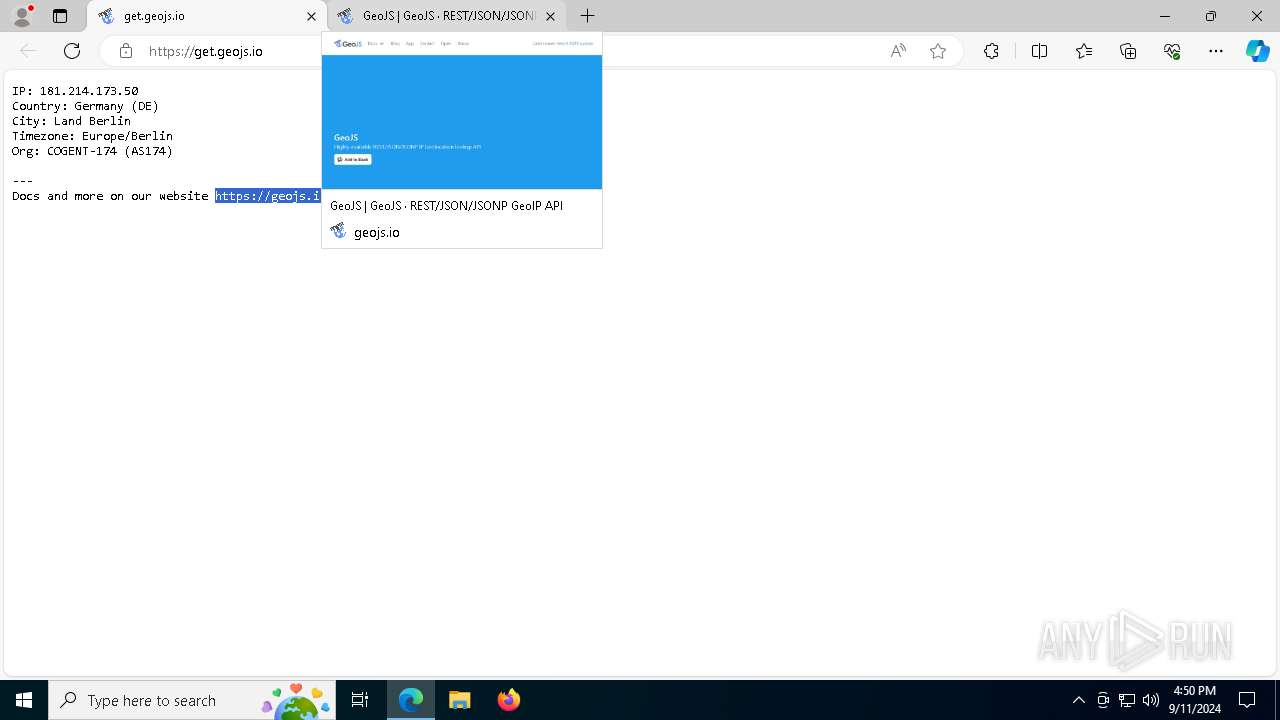This screenshot has height=720, width=1280.
Task: Open the Edge profile menu
Action: 22,16
